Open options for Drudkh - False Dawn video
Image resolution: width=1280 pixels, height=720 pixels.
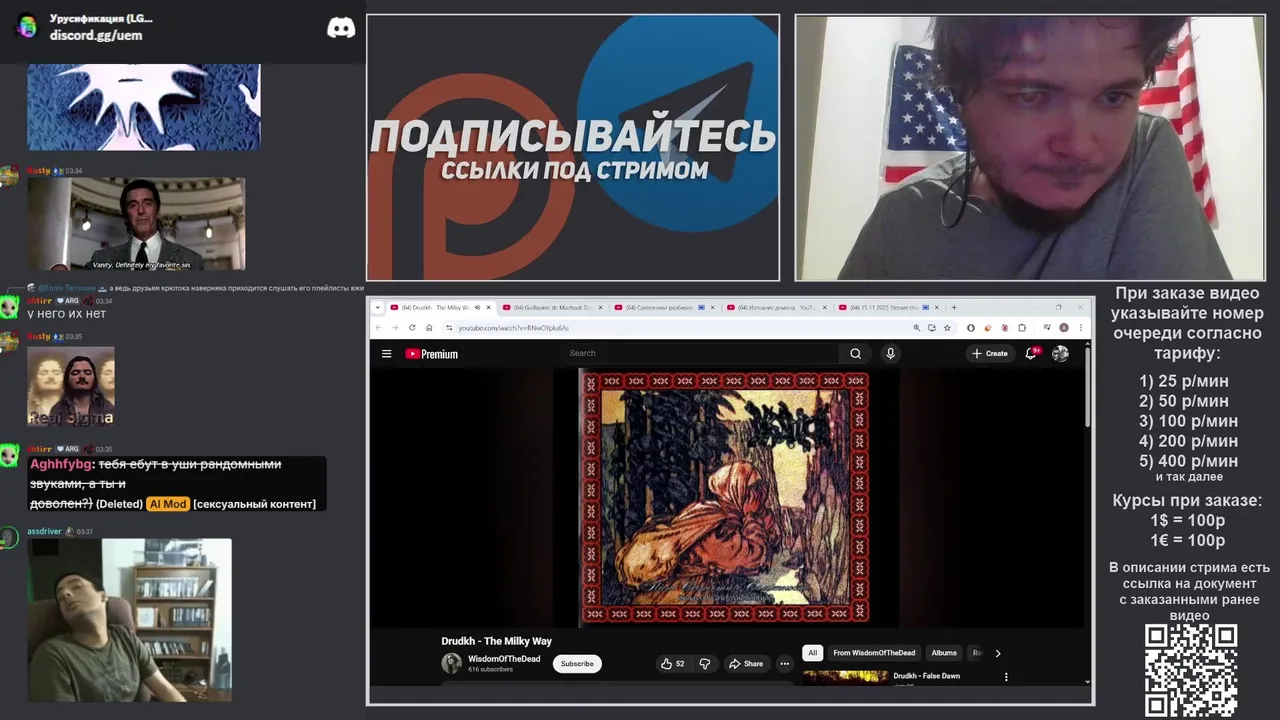[1006, 677]
